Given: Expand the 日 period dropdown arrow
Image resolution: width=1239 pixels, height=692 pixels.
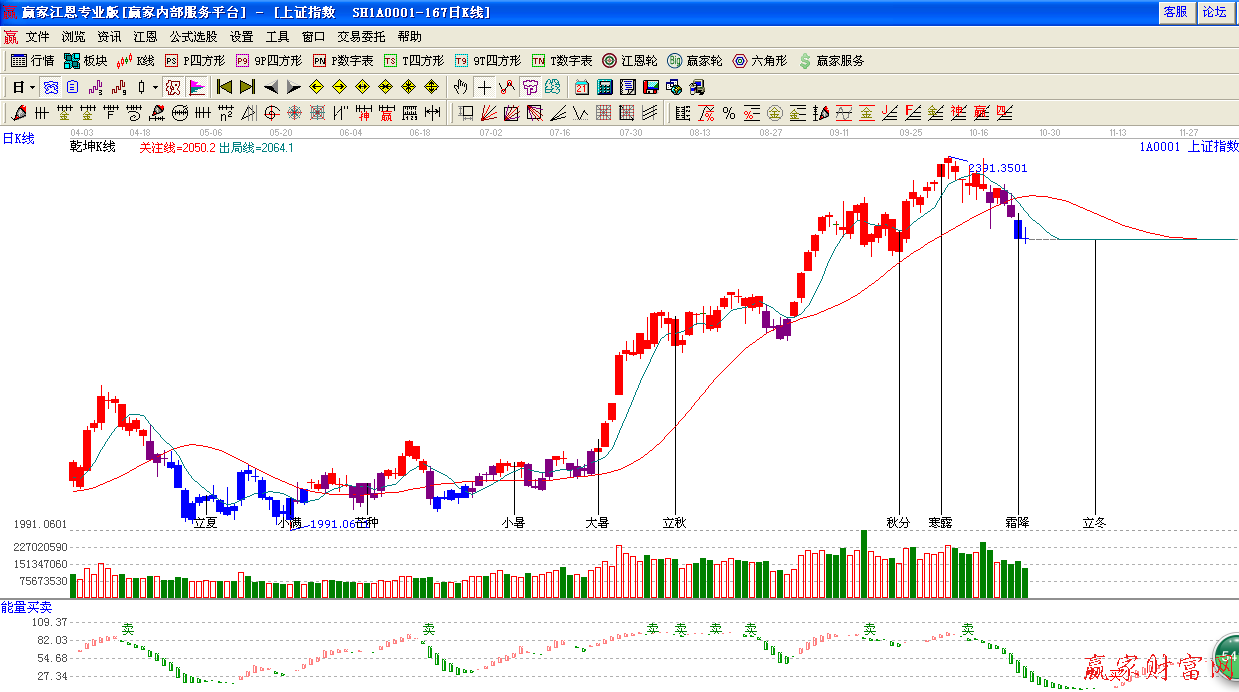Looking at the screenshot, I should (x=32, y=87).
